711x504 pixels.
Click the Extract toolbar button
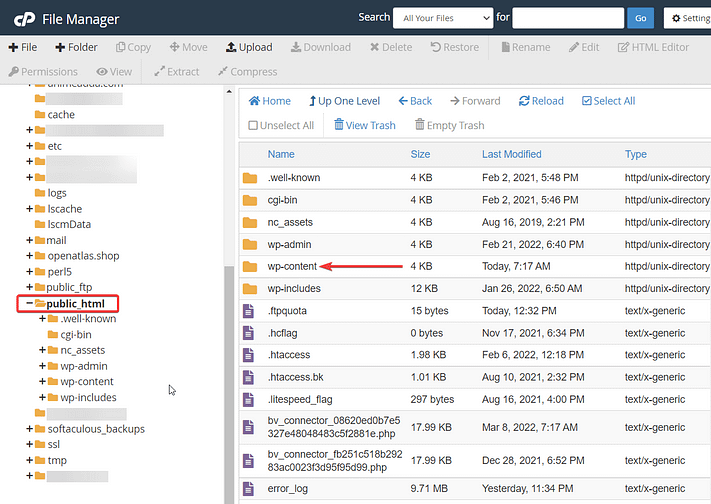[176, 72]
